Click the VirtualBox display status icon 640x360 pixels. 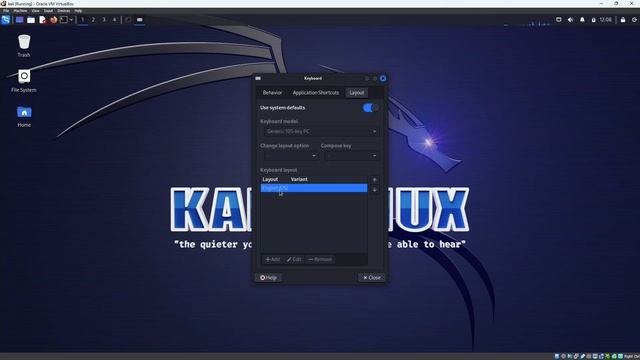coord(595,356)
